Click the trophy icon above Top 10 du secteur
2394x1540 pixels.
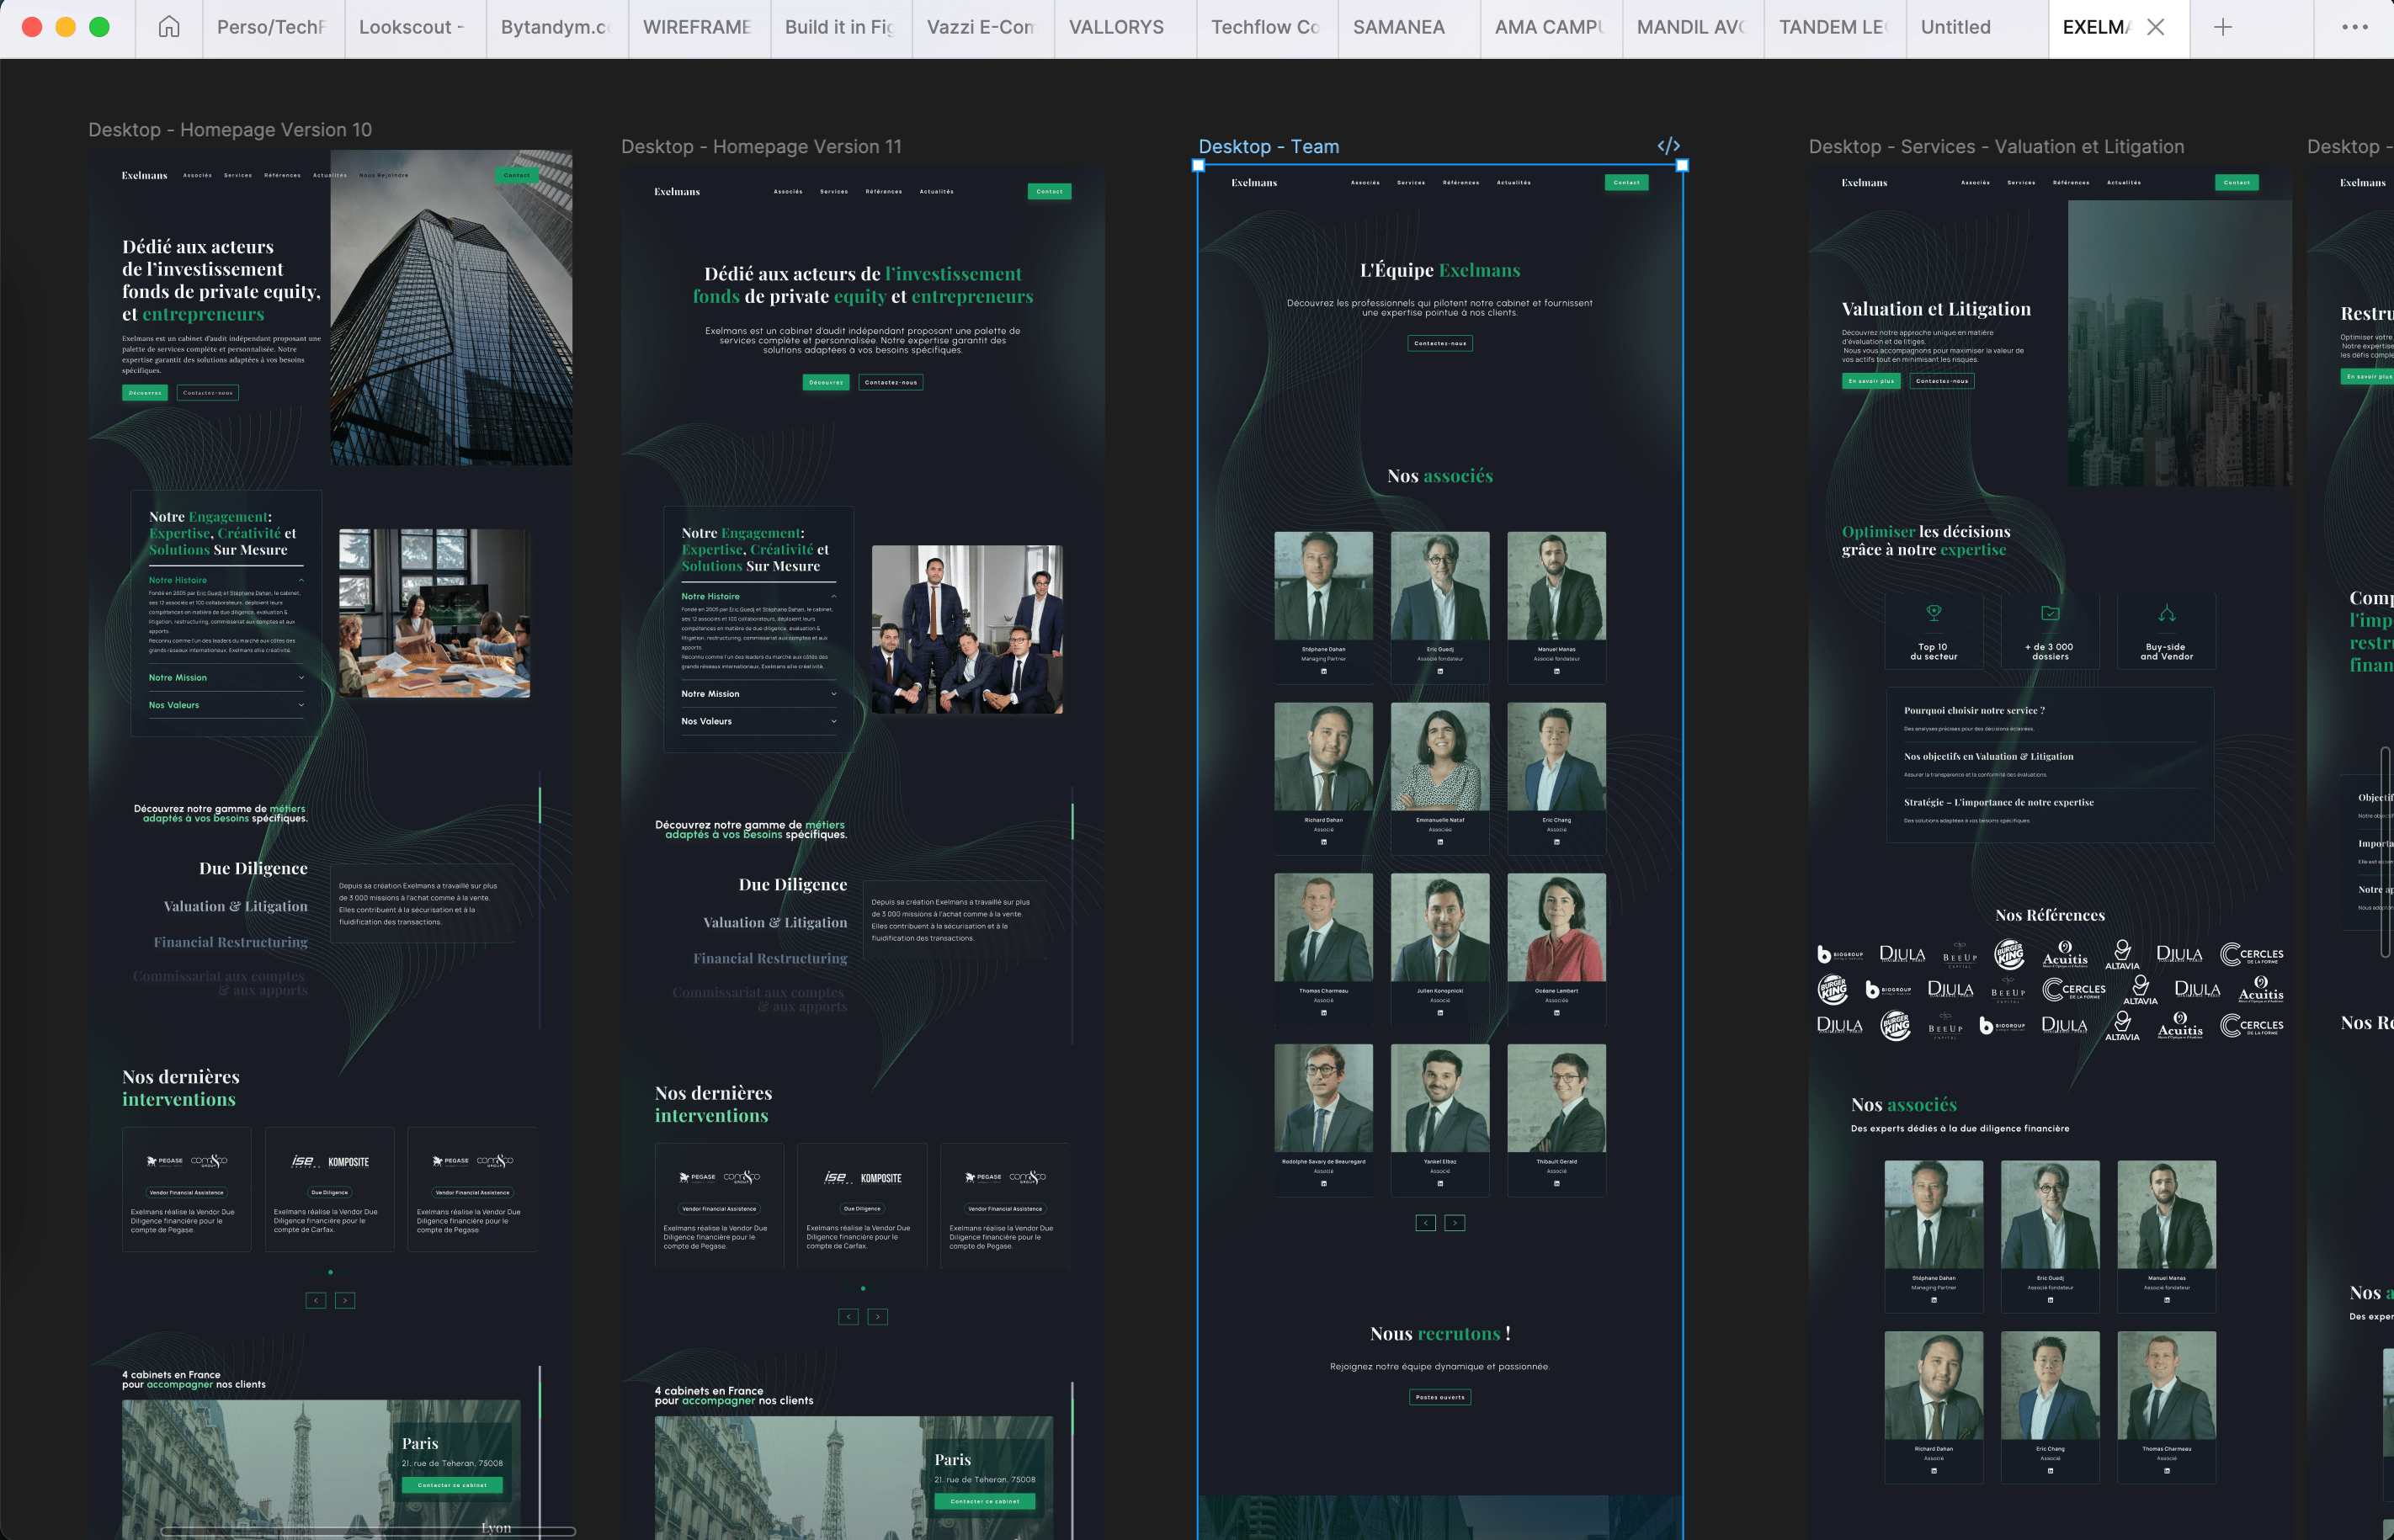[x=1933, y=613]
